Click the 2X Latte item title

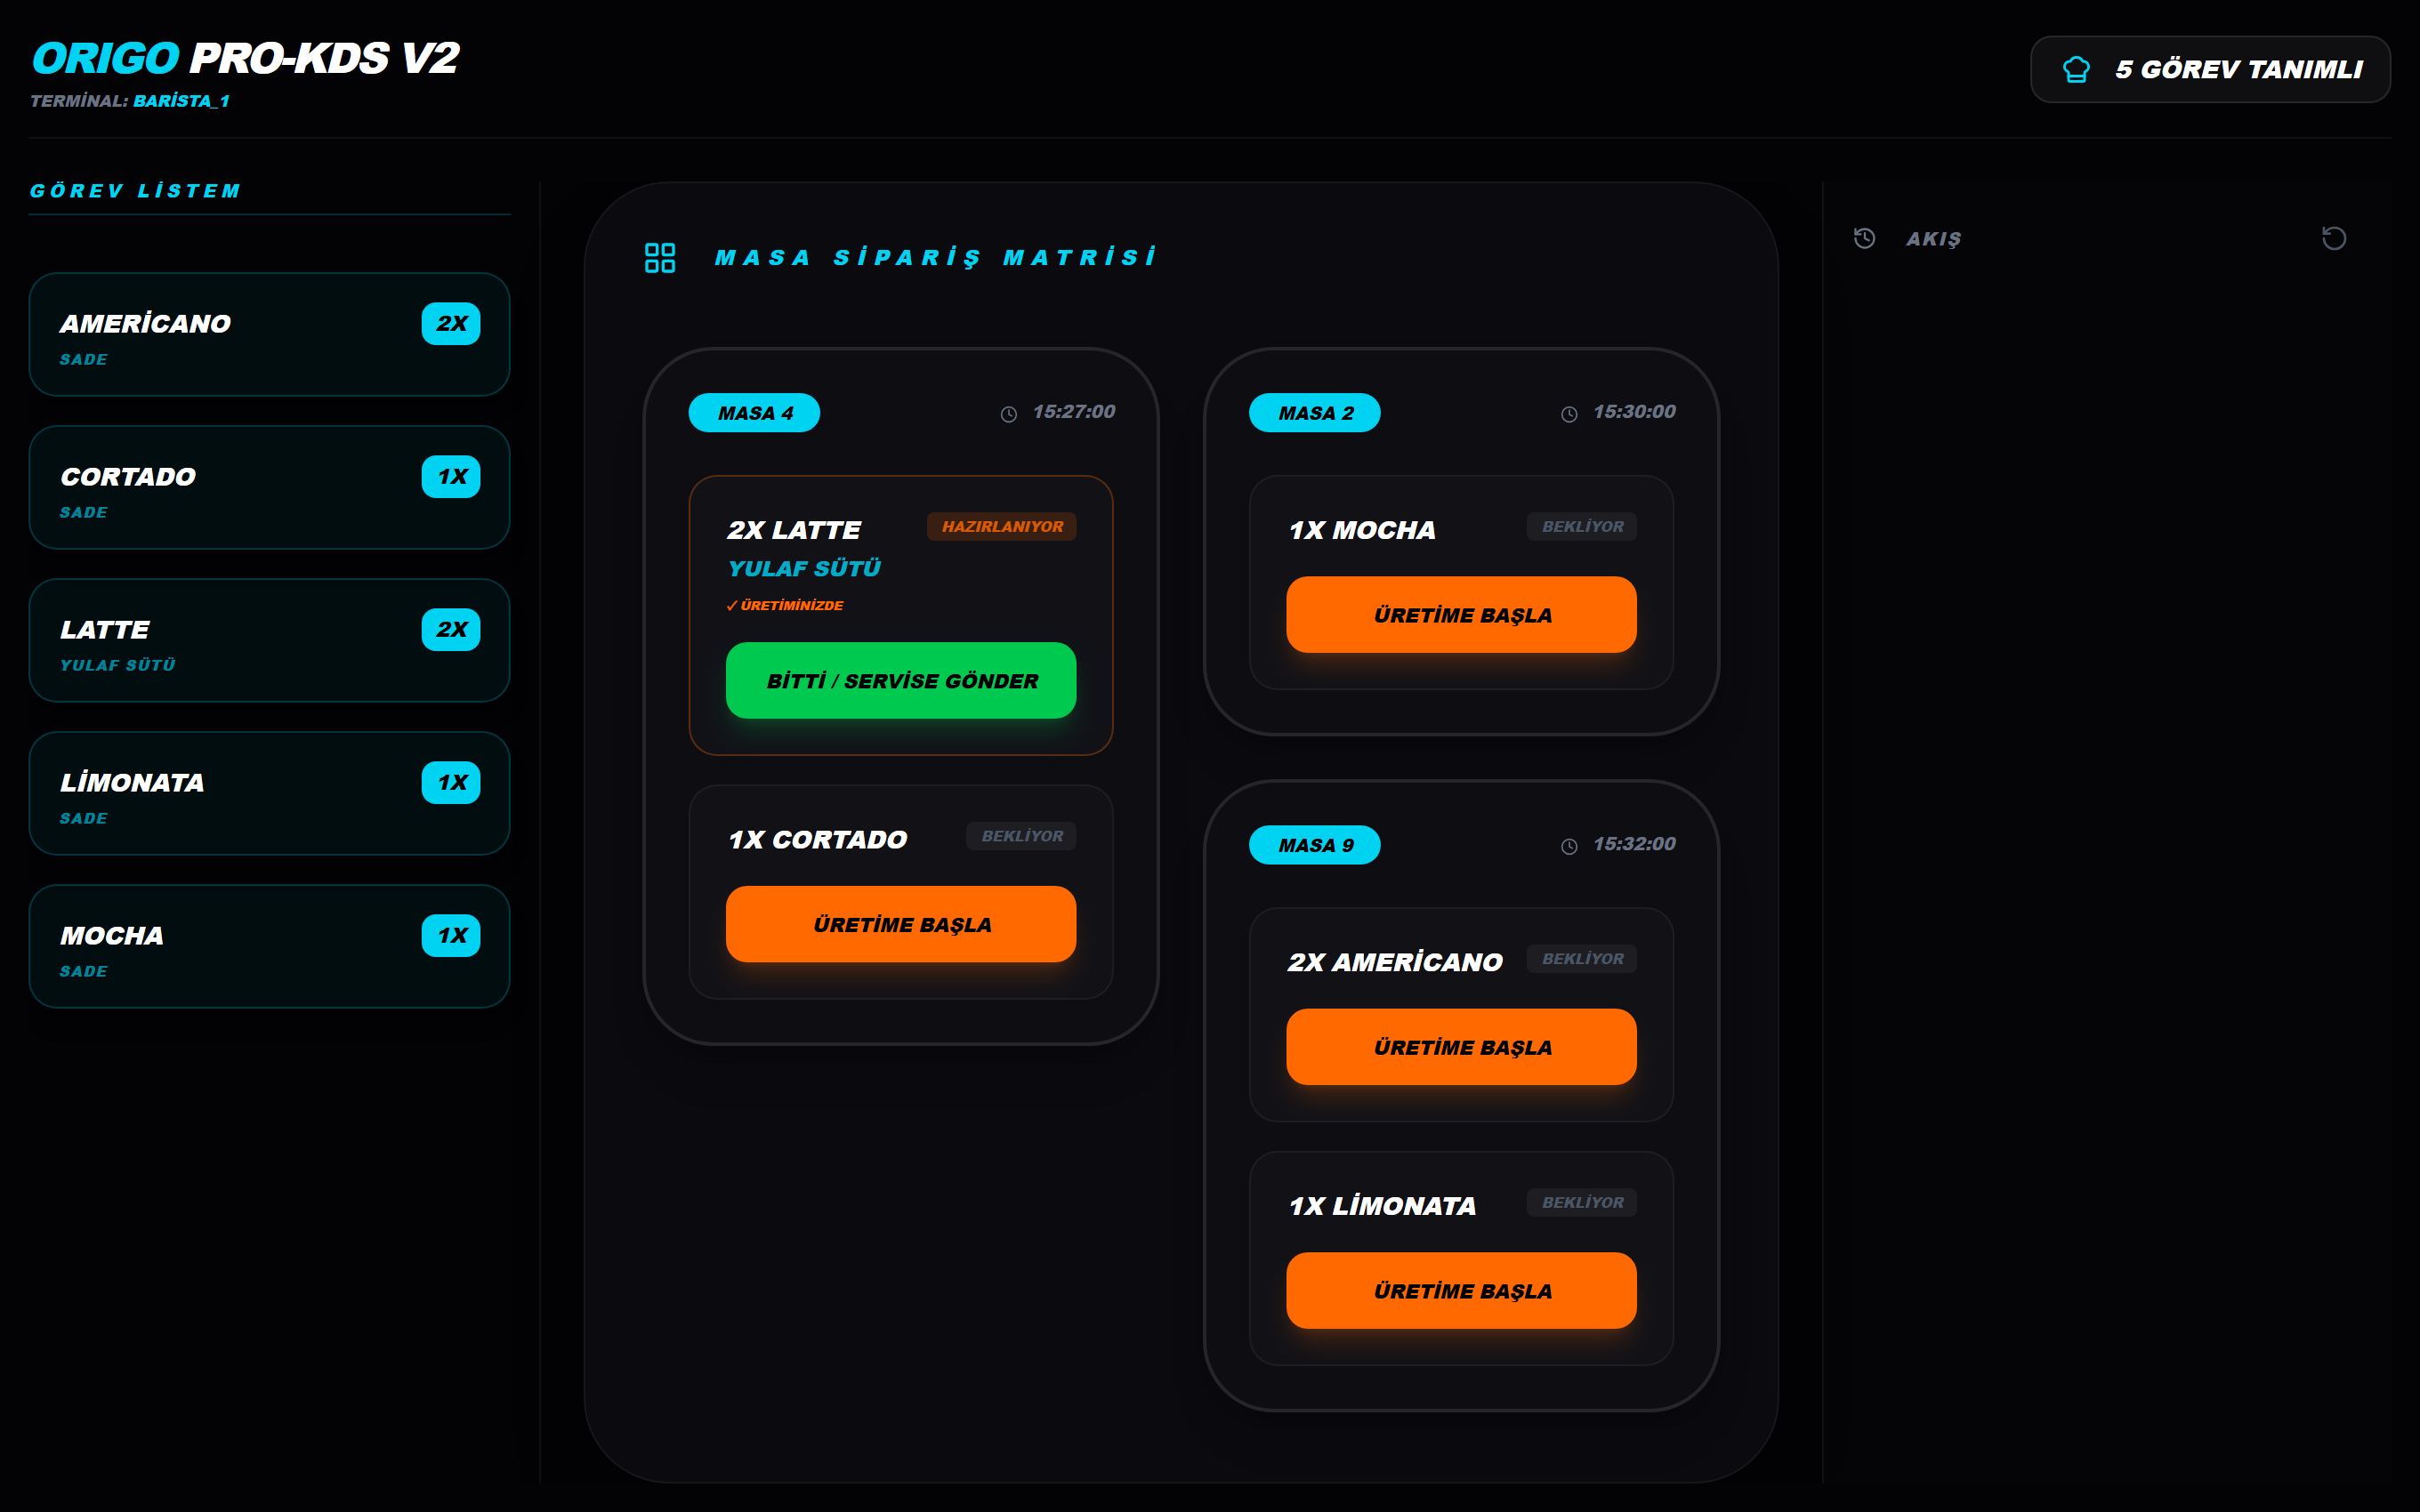(794, 530)
